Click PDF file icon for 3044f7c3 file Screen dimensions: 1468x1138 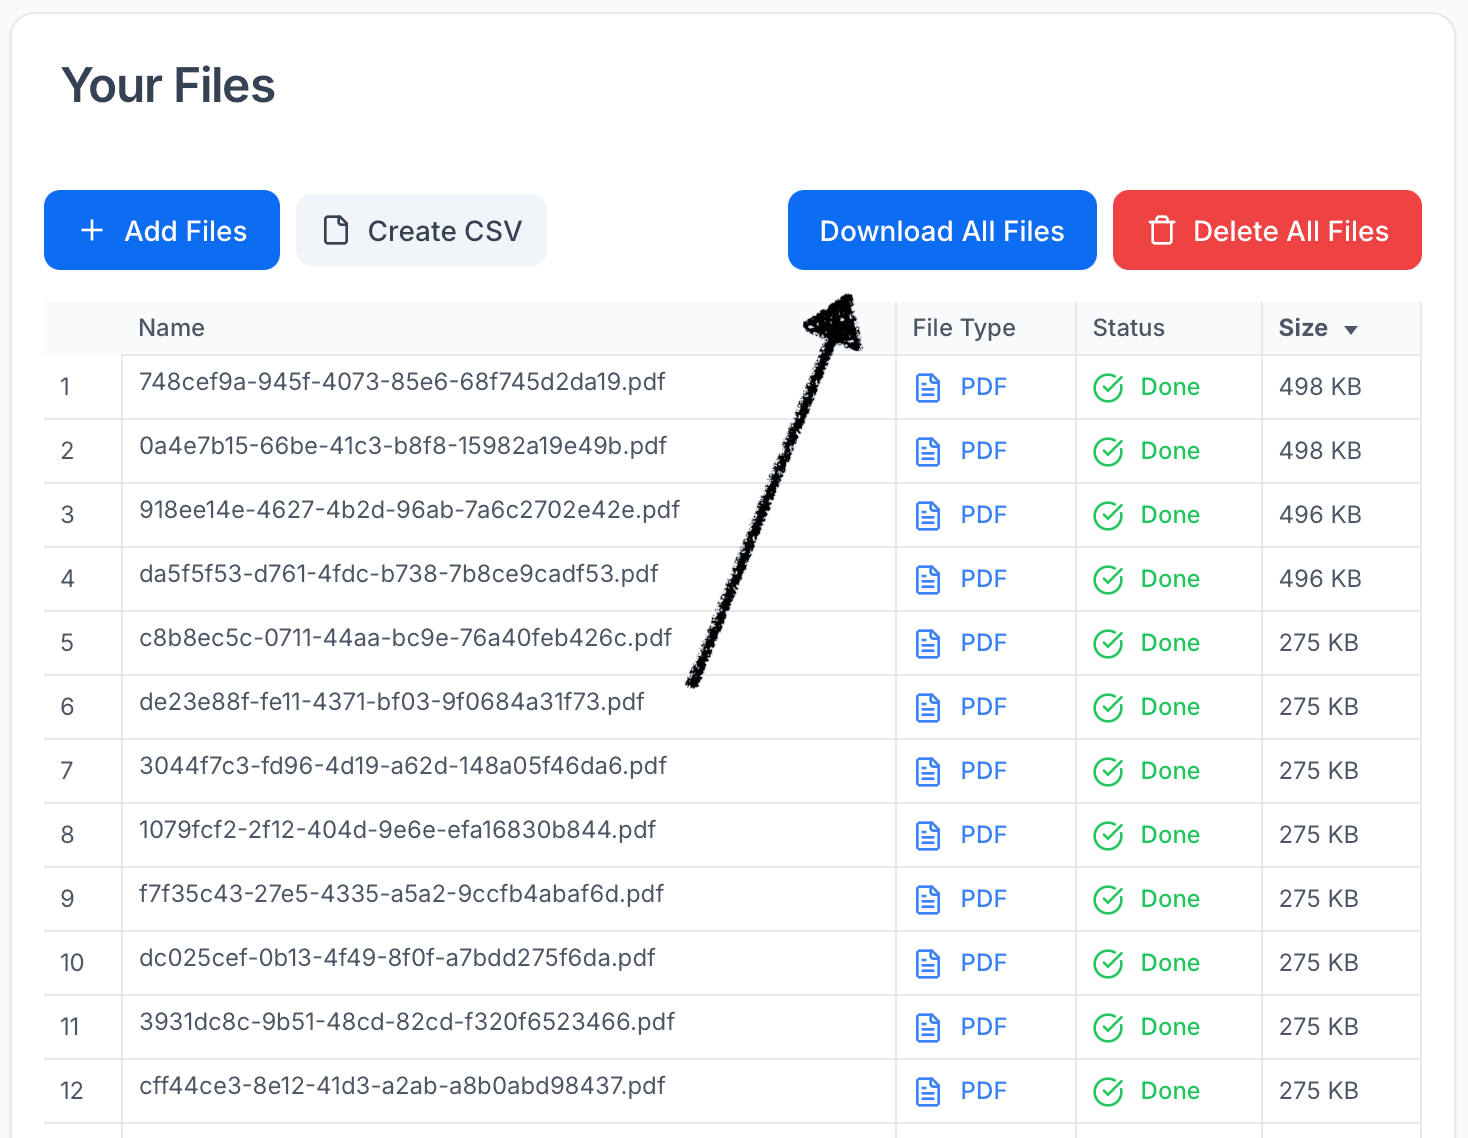(x=928, y=771)
